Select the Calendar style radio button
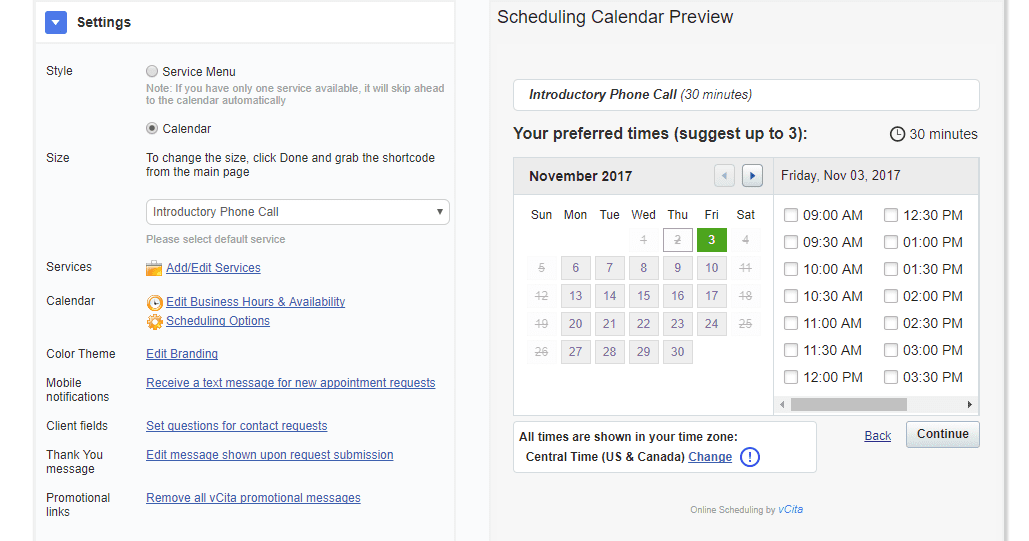 (152, 129)
